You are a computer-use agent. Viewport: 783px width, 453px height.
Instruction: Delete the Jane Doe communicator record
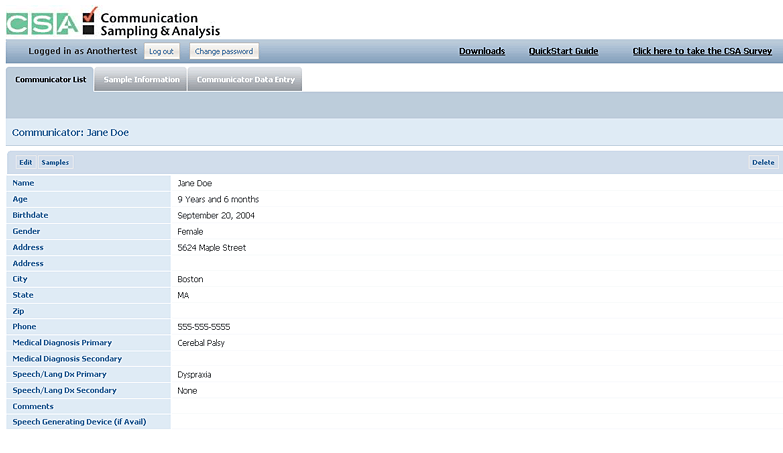(x=762, y=162)
